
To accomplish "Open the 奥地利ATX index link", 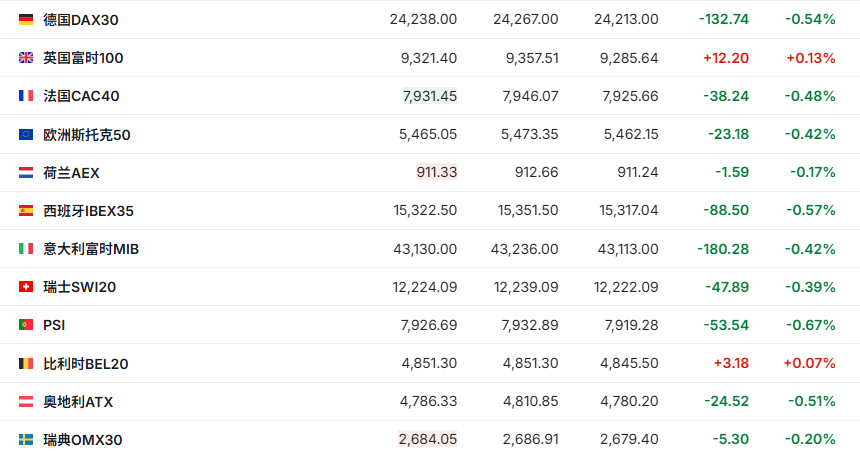I will pyautogui.click(x=78, y=401).
